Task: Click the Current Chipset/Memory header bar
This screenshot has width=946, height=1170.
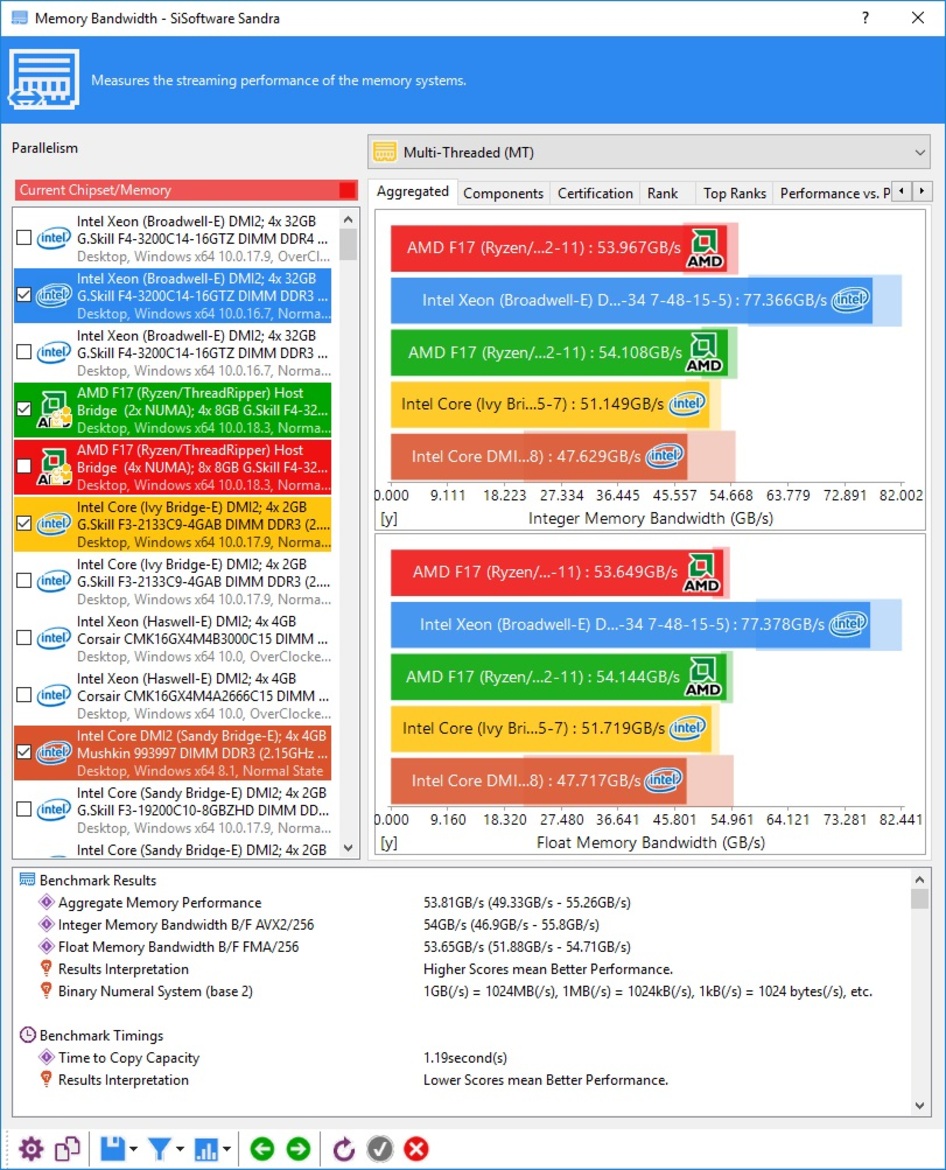Action: [x=187, y=190]
